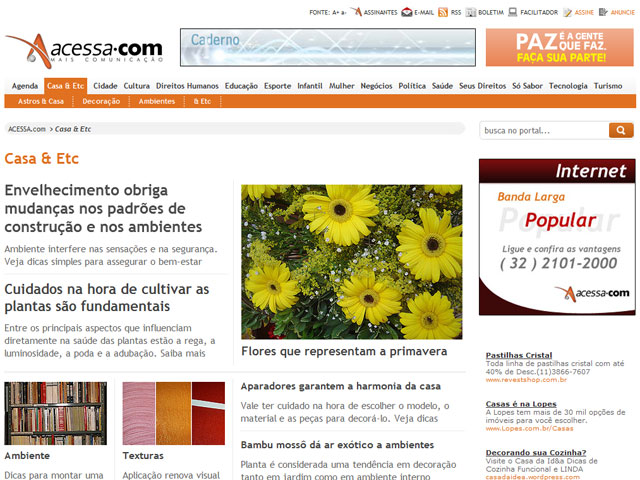Click the E-mail envelope icon
This screenshot has height=480, width=640.
coord(407,12)
